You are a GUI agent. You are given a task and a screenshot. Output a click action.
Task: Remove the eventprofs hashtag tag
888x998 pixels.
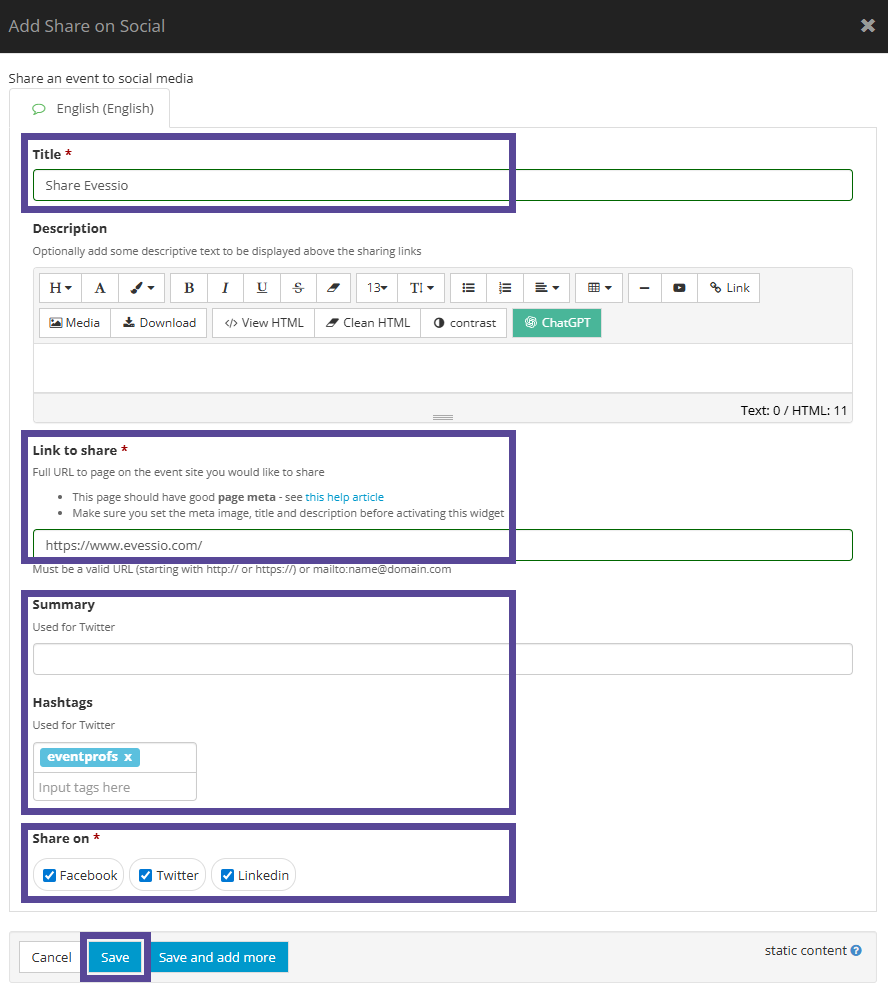128,757
